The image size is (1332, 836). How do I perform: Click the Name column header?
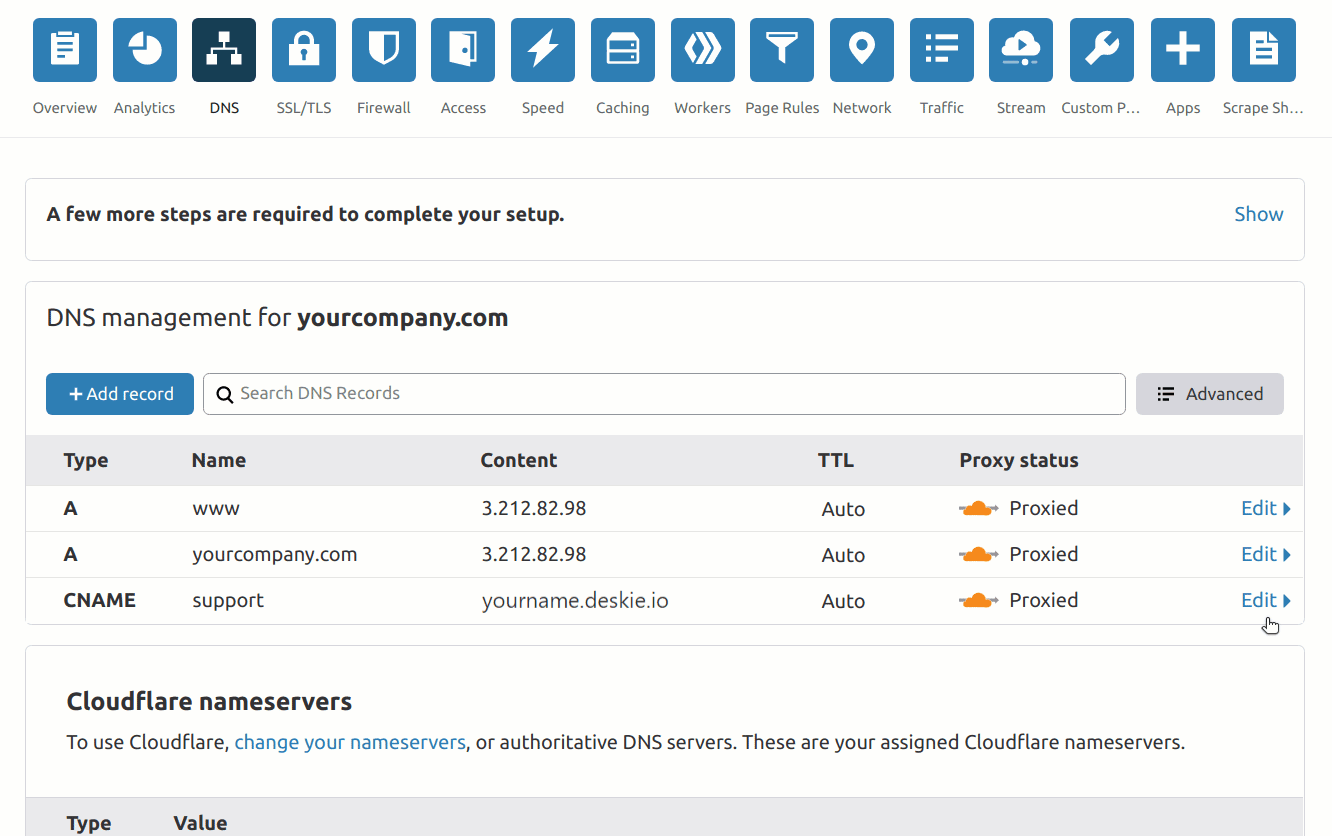[219, 461]
